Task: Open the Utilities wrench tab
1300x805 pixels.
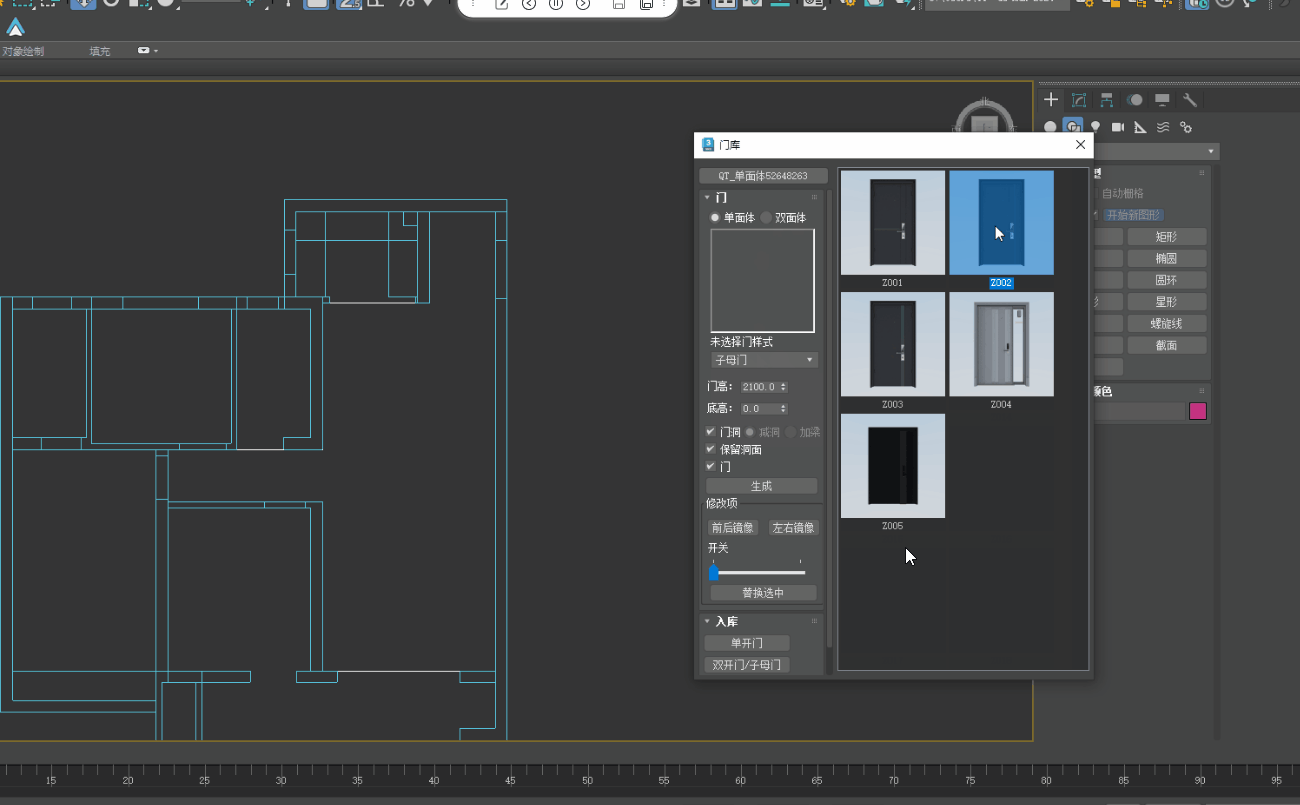Action: point(1190,100)
